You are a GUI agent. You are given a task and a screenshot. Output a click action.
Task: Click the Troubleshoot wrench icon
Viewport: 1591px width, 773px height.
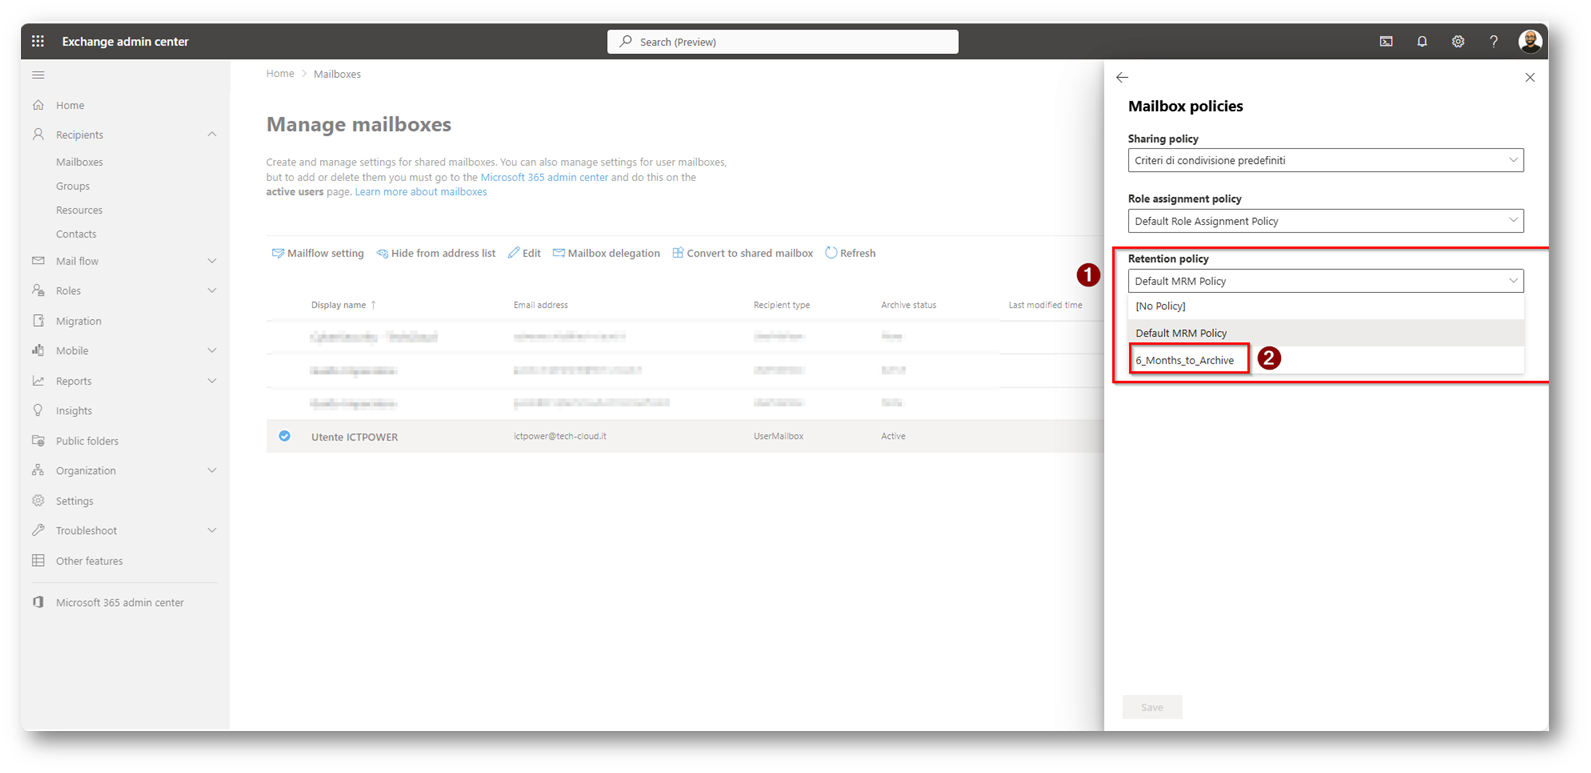pyautogui.click(x=38, y=531)
